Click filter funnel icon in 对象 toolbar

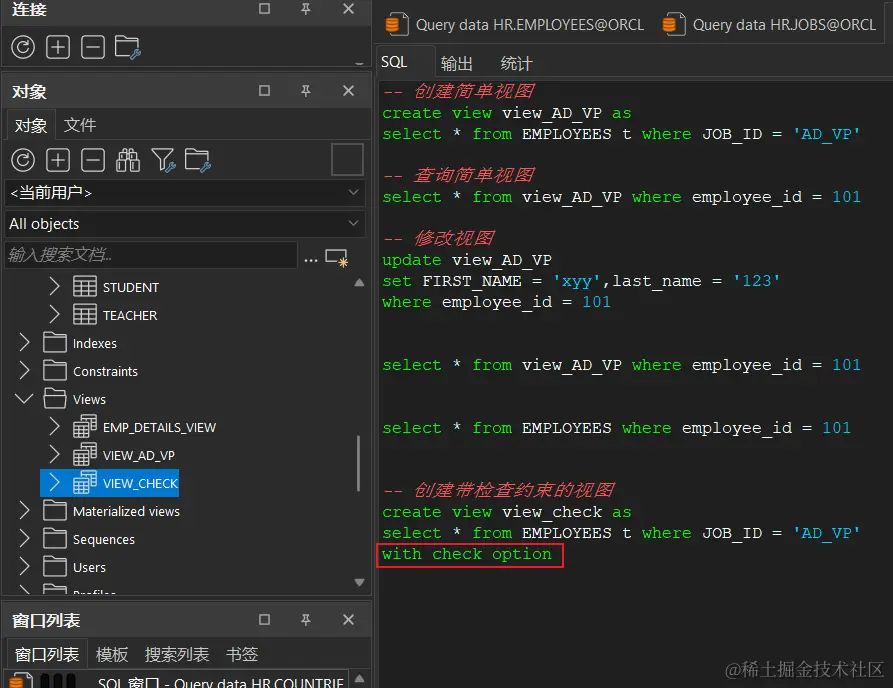163,160
